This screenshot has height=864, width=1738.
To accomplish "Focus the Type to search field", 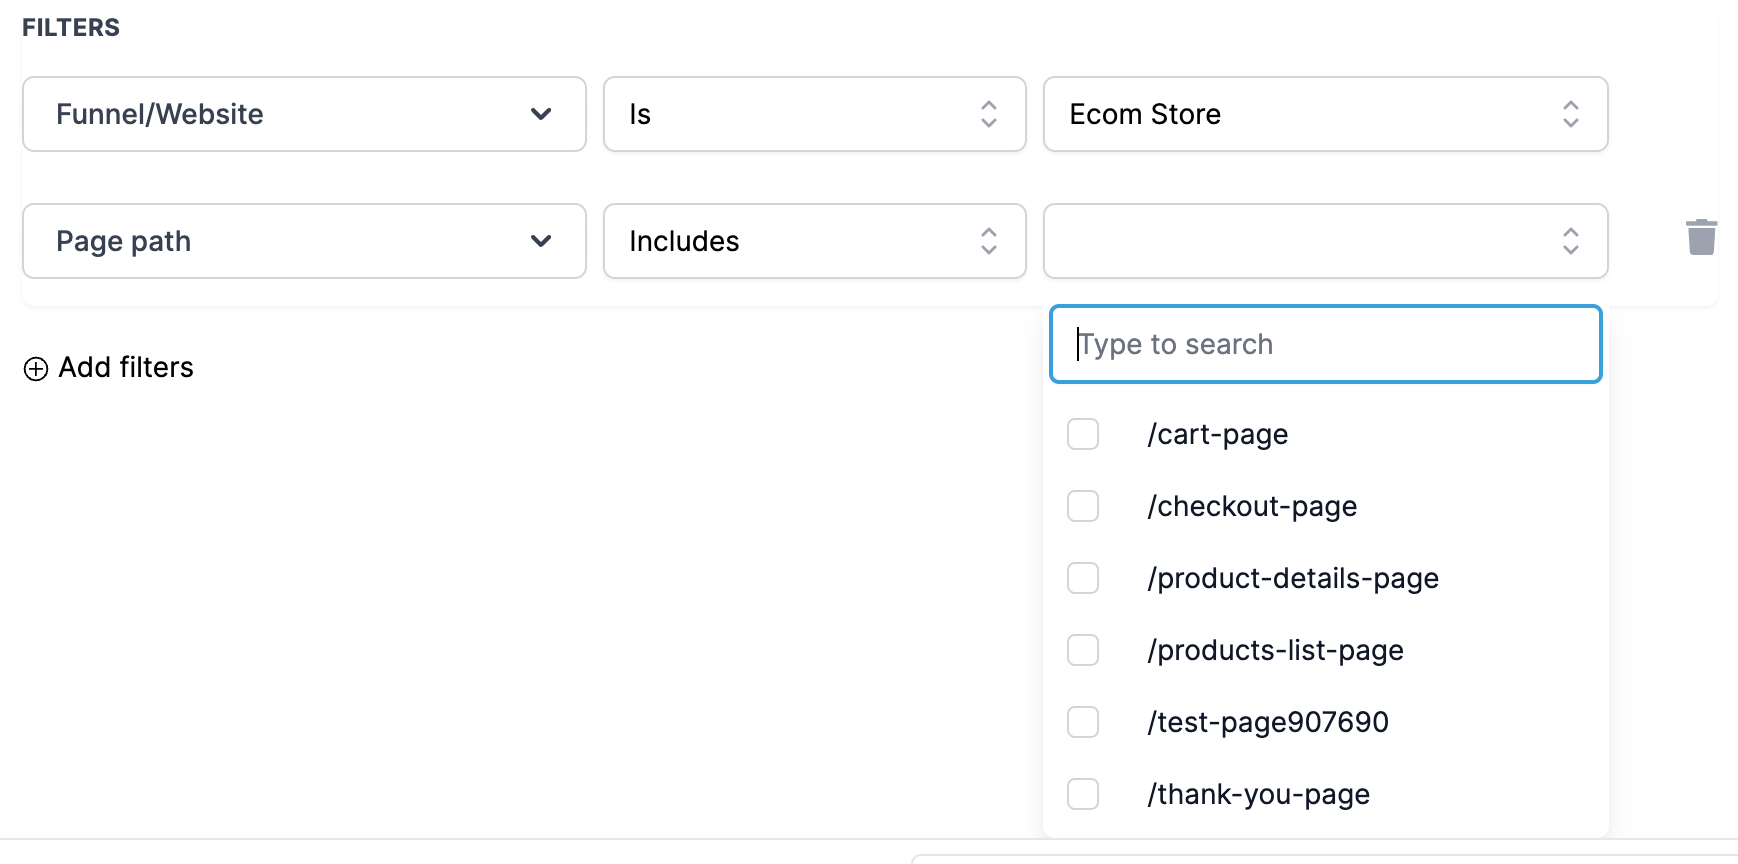I will [1325, 344].
